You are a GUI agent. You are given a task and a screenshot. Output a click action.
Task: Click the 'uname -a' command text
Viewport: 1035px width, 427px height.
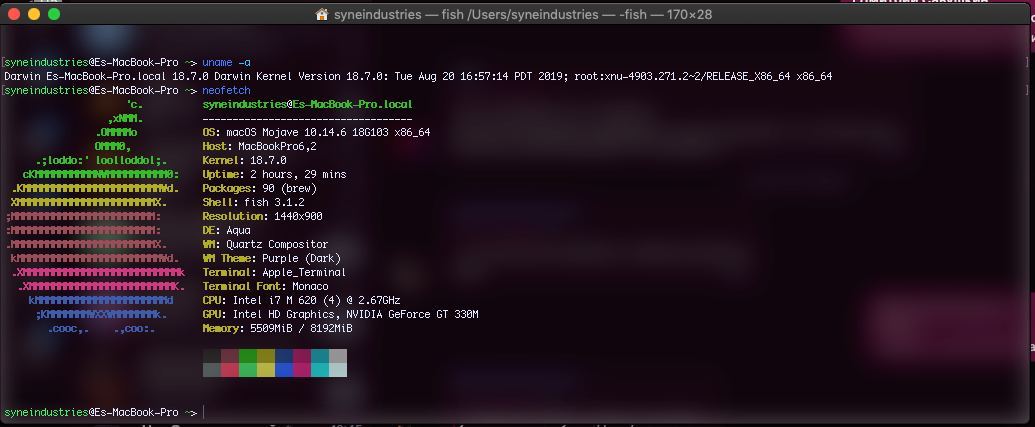226,62
